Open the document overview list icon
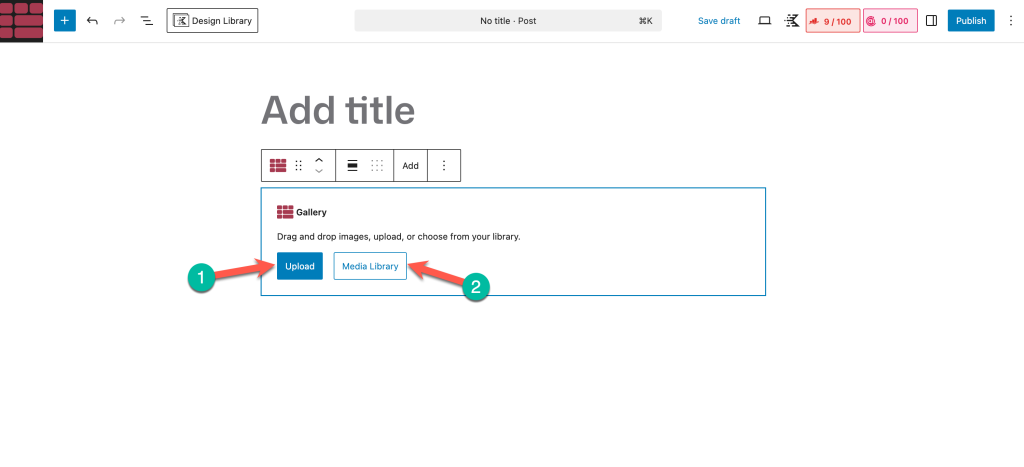 click(x=147, y=20)
